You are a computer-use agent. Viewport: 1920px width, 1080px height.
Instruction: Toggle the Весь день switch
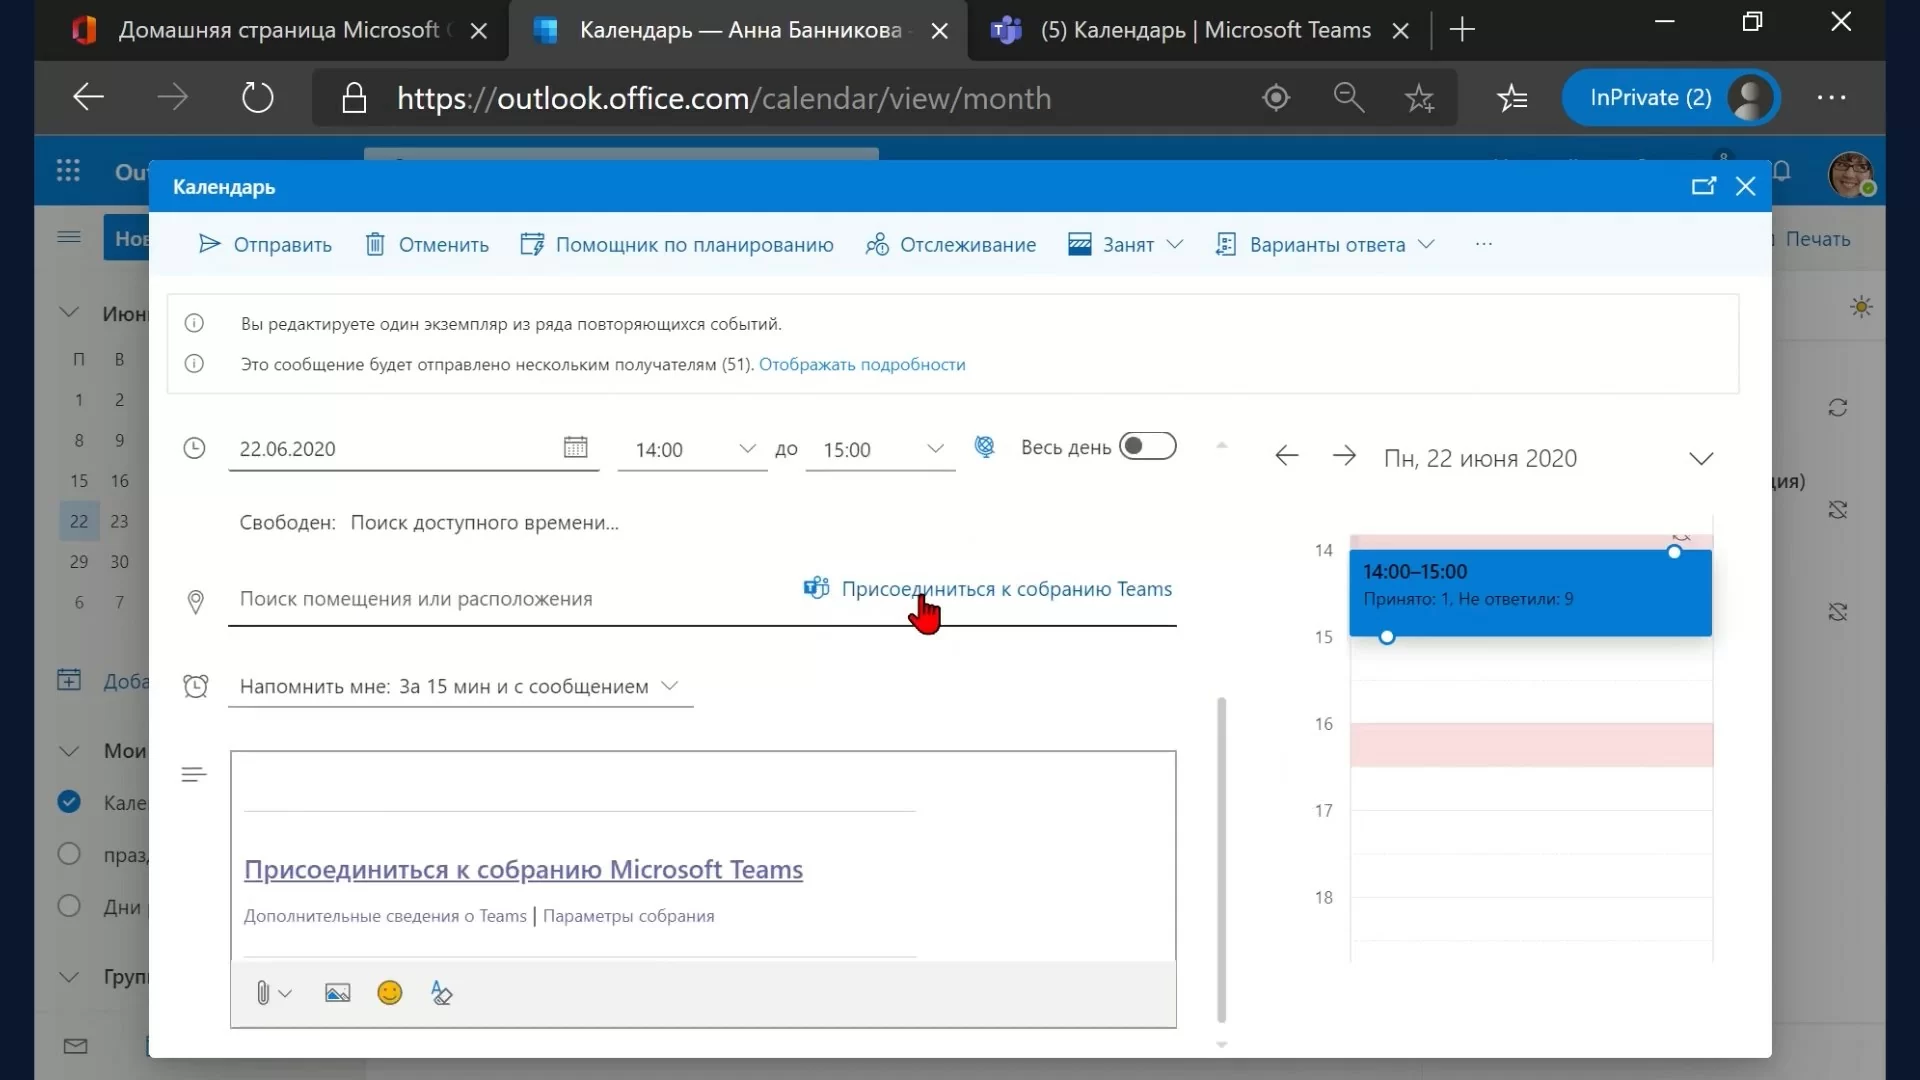[x=1147, y=446]
